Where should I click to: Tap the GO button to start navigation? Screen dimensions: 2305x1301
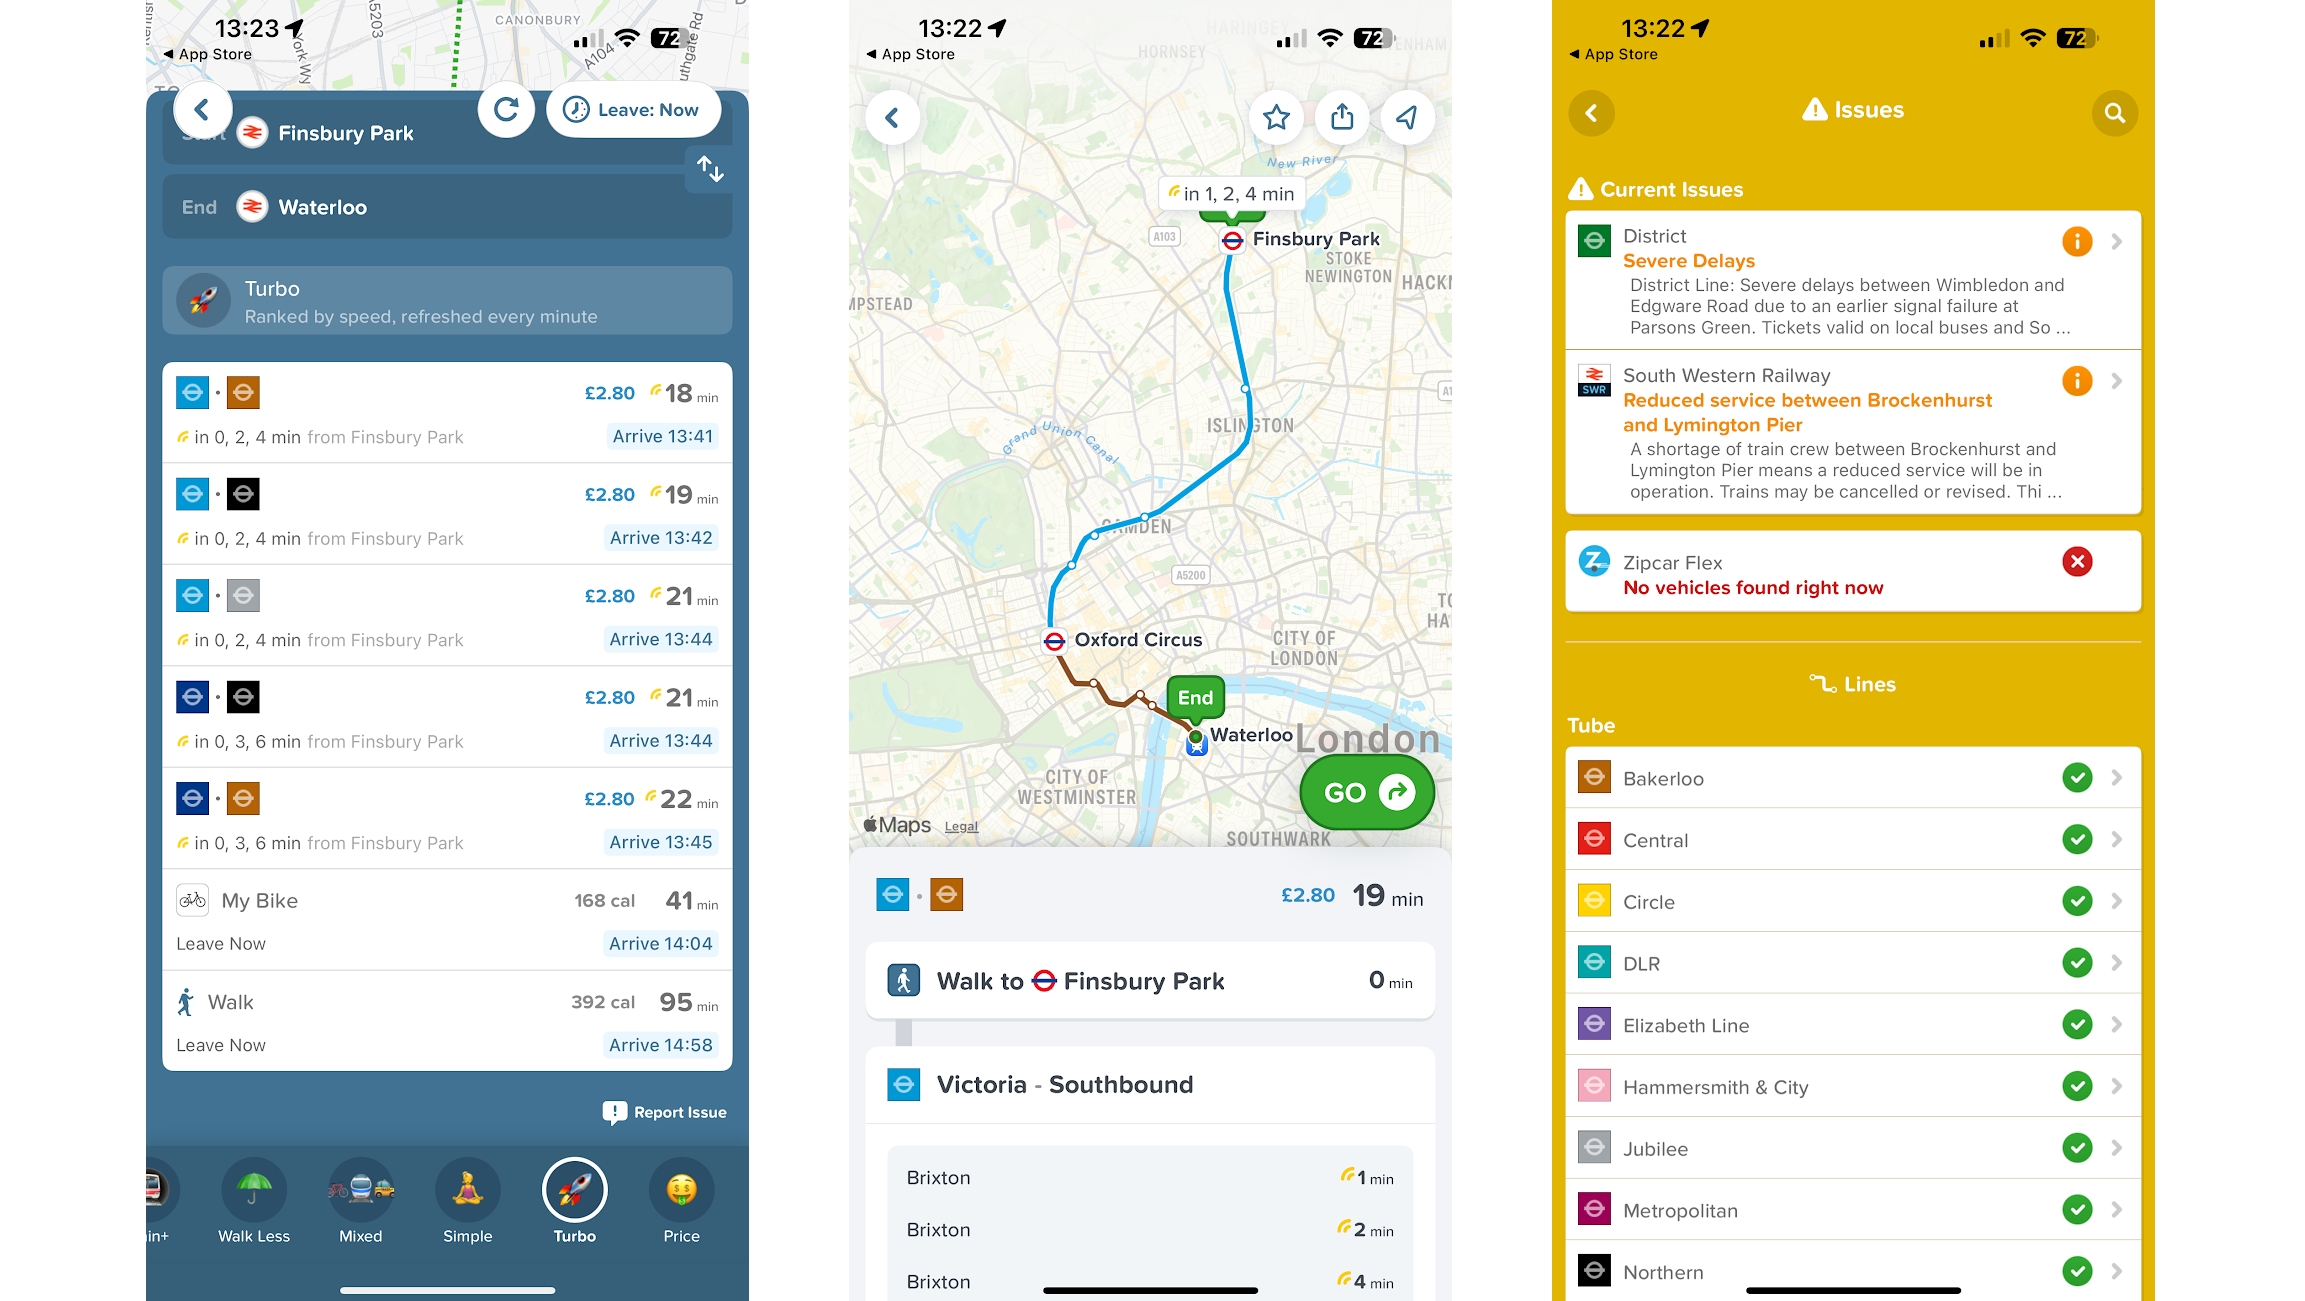1366,791
